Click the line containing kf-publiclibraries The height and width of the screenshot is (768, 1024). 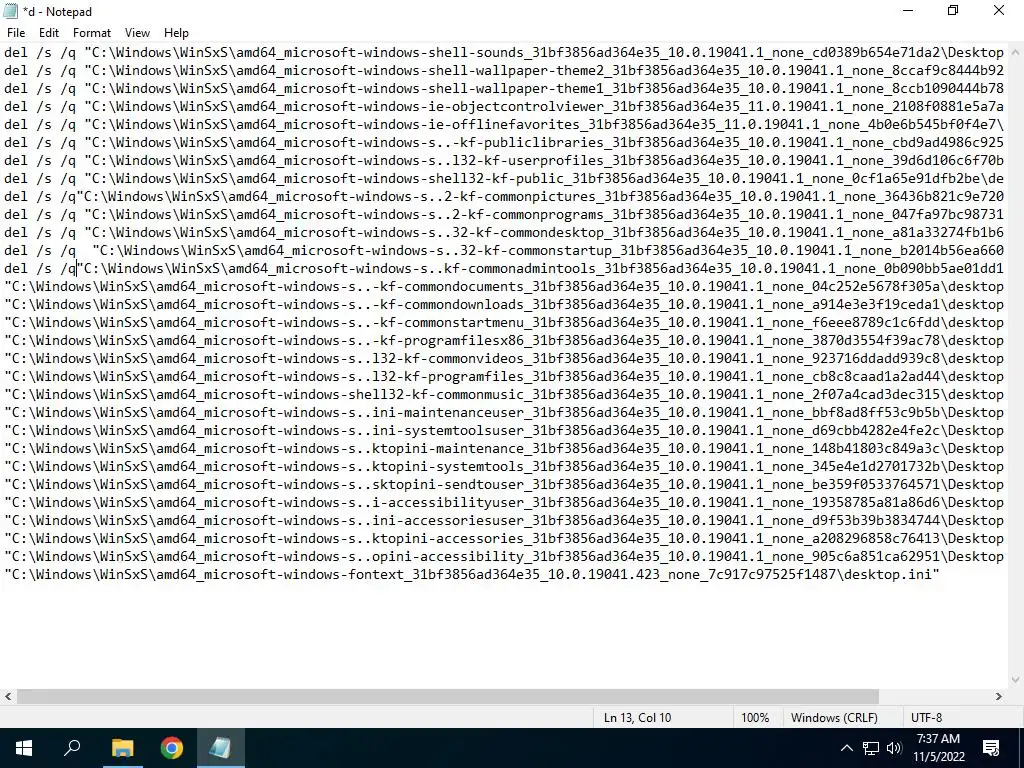[504, 142]
